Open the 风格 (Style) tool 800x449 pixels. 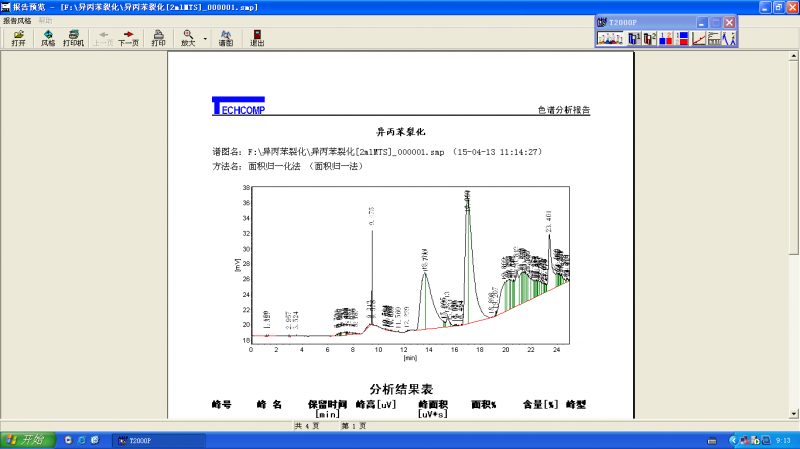point(48,38)
